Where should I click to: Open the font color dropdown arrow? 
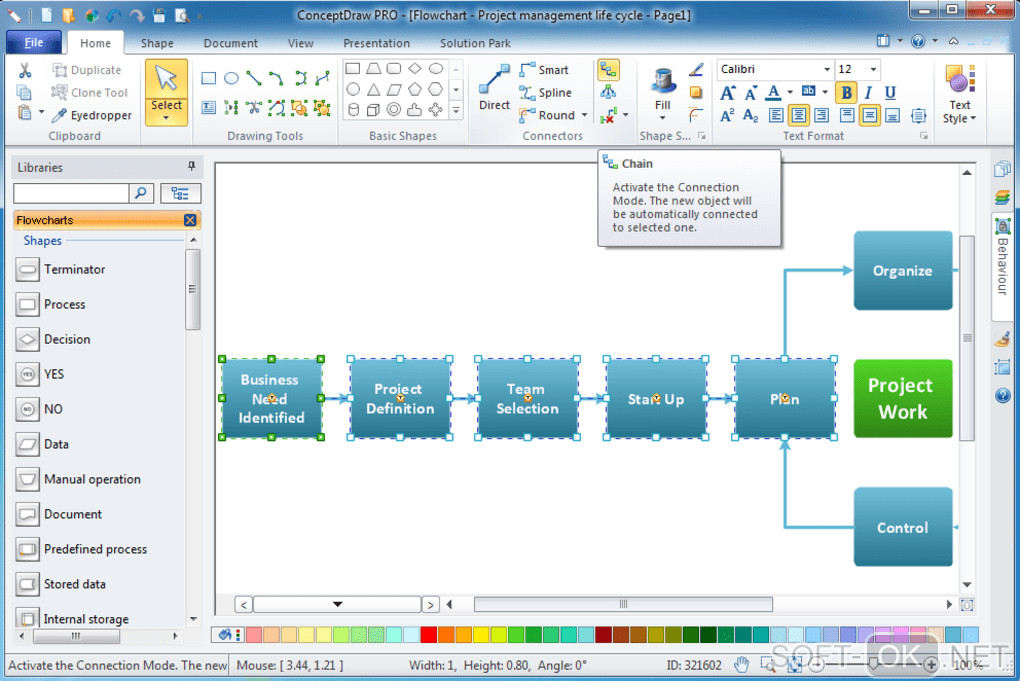point(790,93)
